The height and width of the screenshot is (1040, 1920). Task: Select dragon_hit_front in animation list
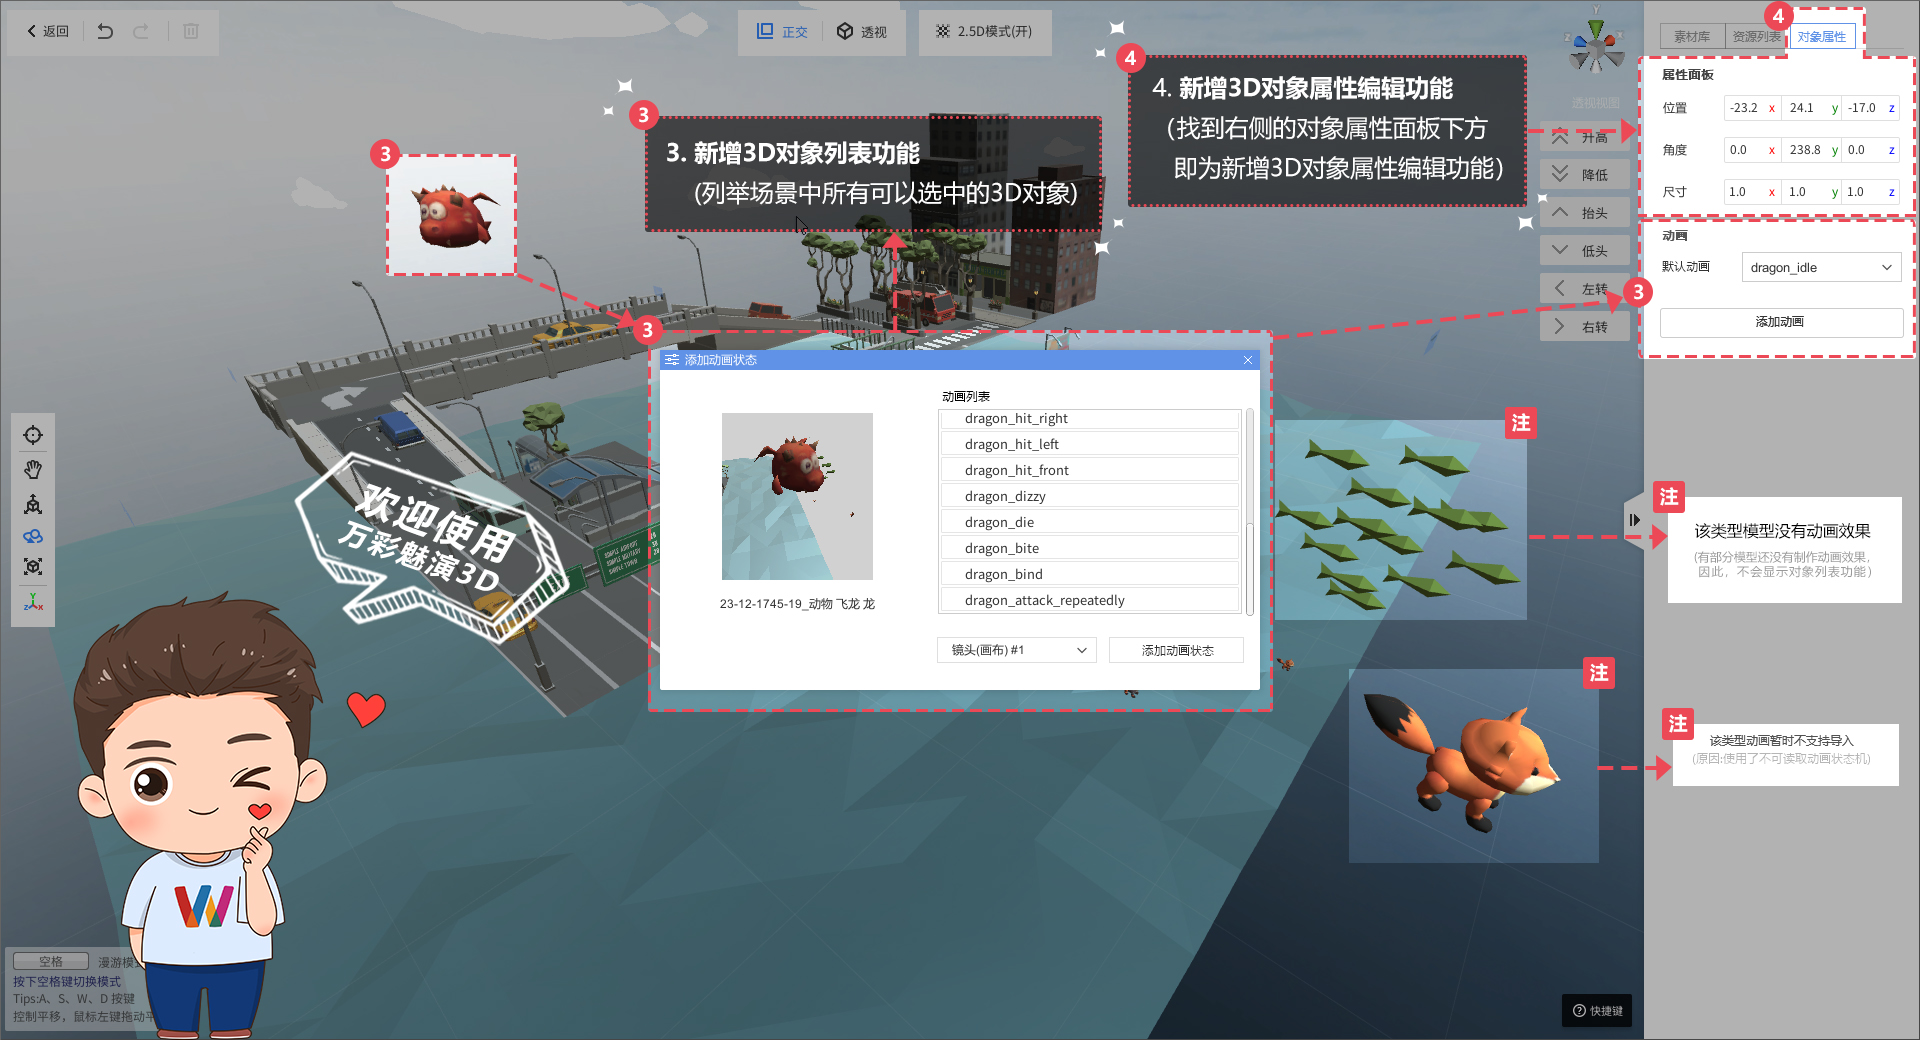tap(1089, 471)
